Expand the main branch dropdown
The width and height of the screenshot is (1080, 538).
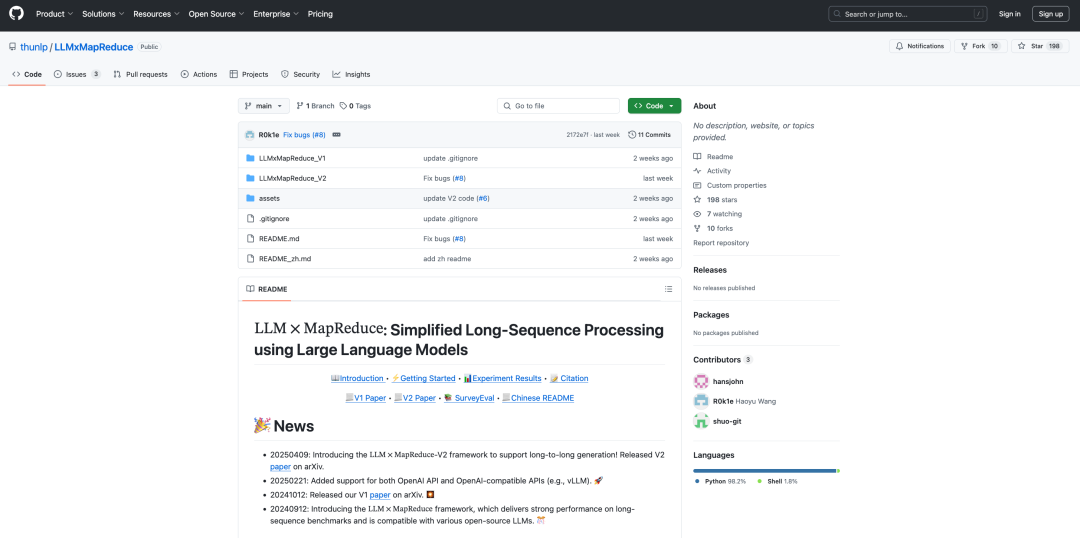coord(263,106)
